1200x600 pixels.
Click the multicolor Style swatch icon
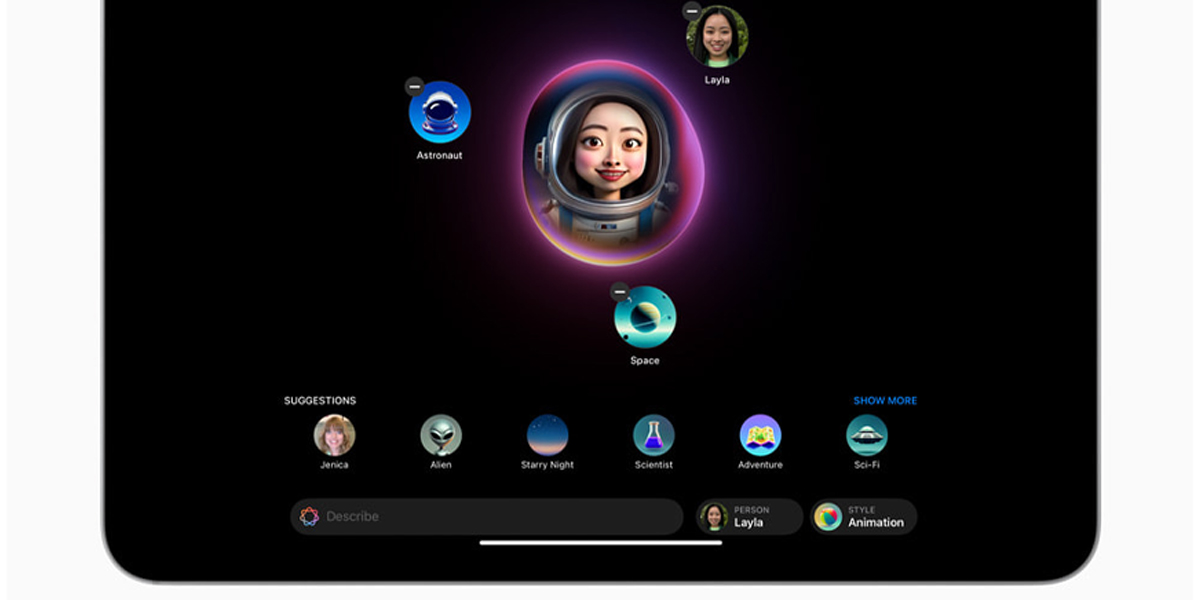point(828,517)
